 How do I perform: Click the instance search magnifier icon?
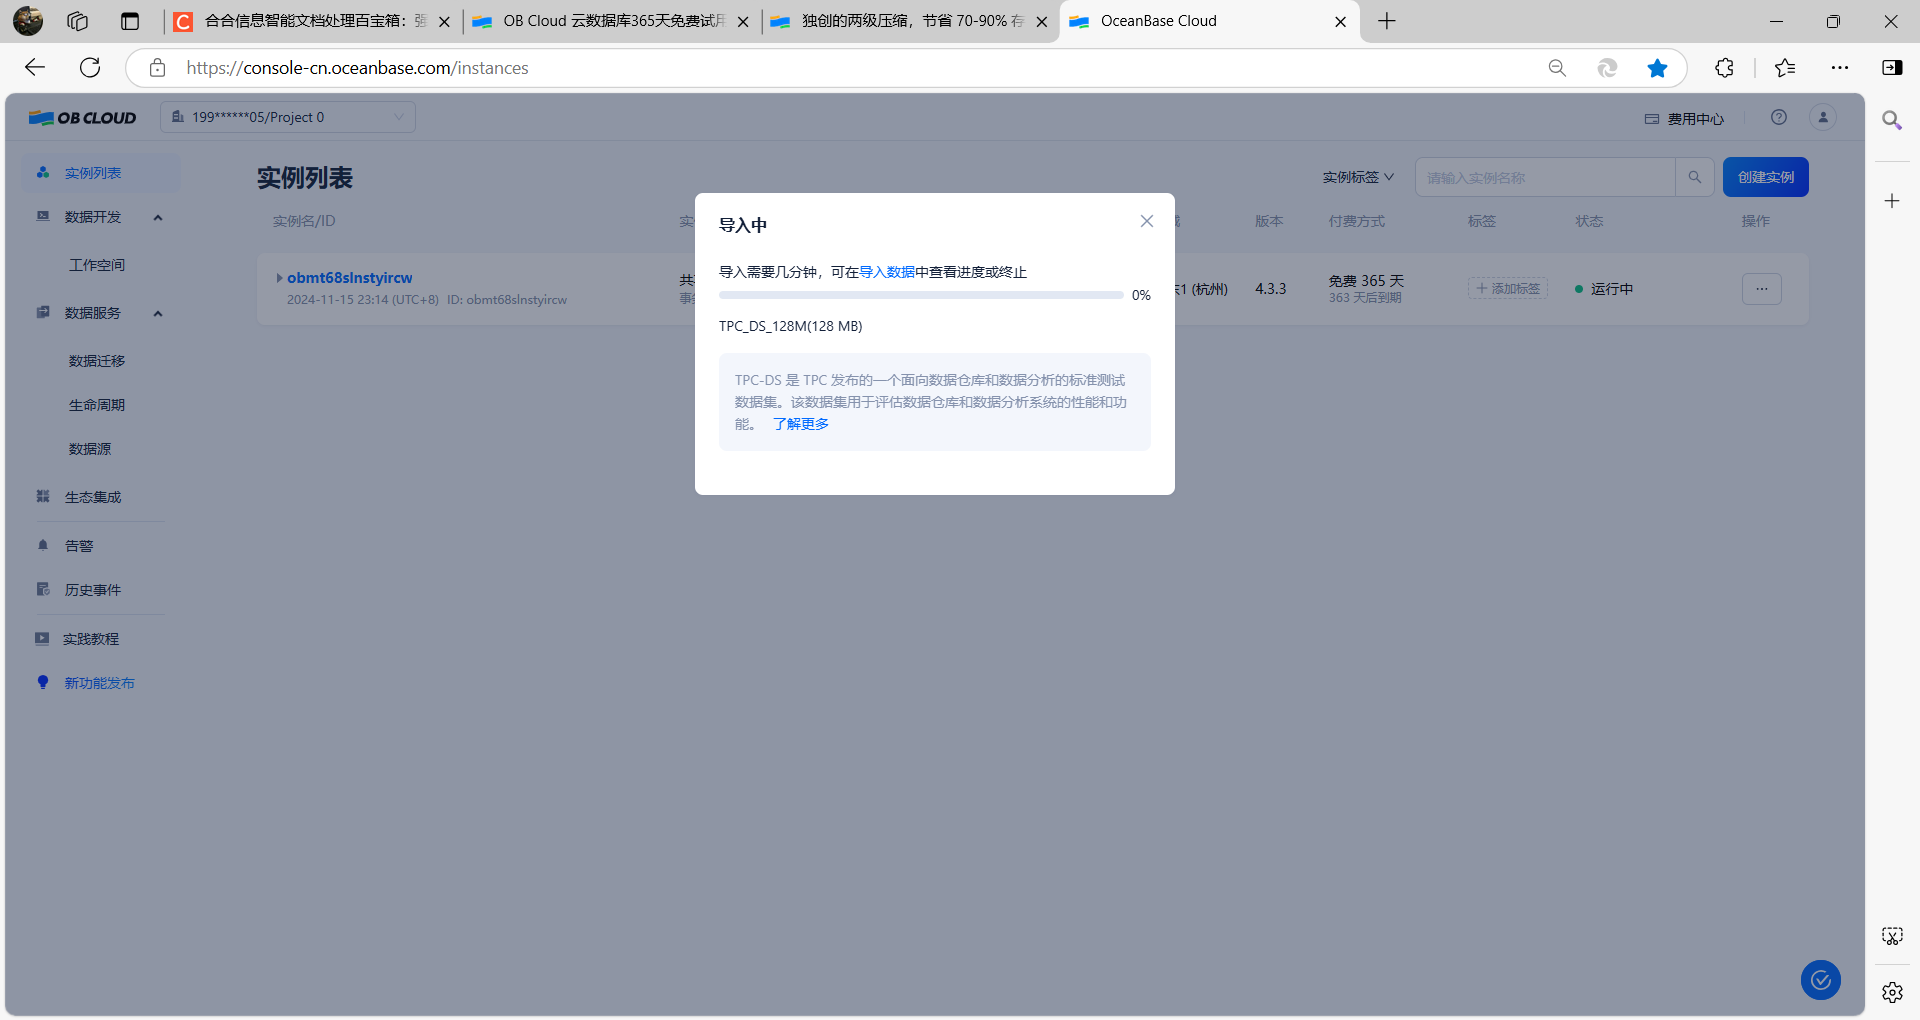tap(1694, 177)
